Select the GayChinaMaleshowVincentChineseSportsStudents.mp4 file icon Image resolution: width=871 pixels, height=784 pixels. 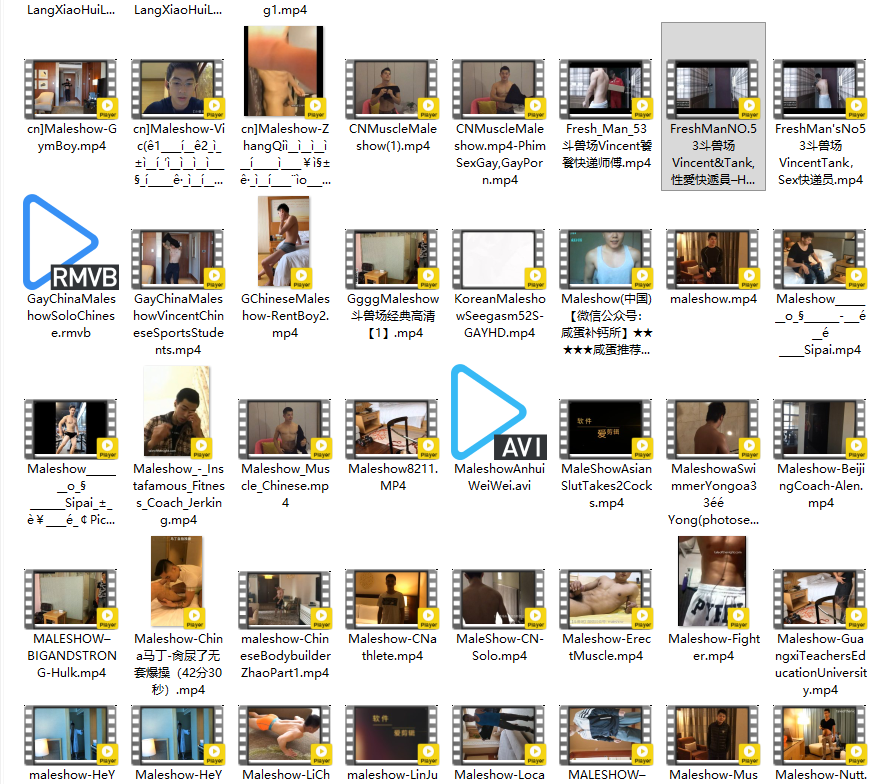tap(177, 258)
